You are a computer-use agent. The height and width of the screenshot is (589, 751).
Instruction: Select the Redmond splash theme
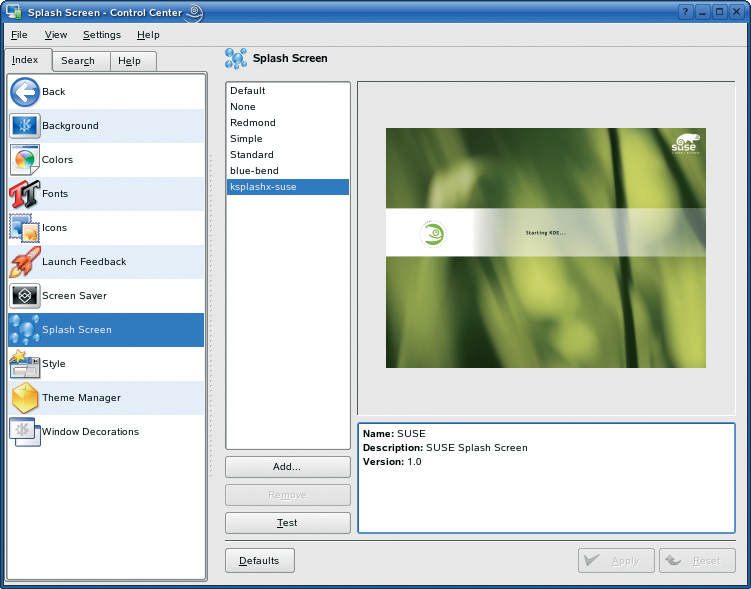[287, 123]
